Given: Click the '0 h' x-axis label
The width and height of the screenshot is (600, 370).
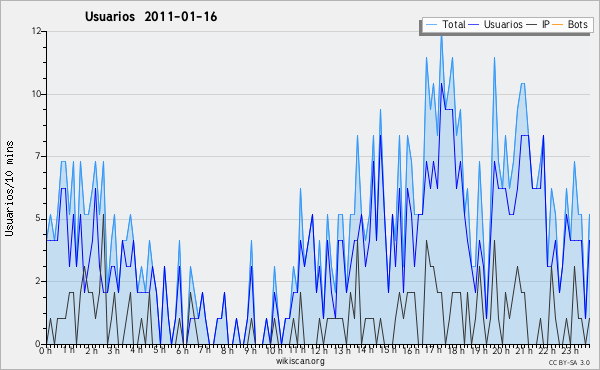Looking at the screenshot, I should point(45,350).
